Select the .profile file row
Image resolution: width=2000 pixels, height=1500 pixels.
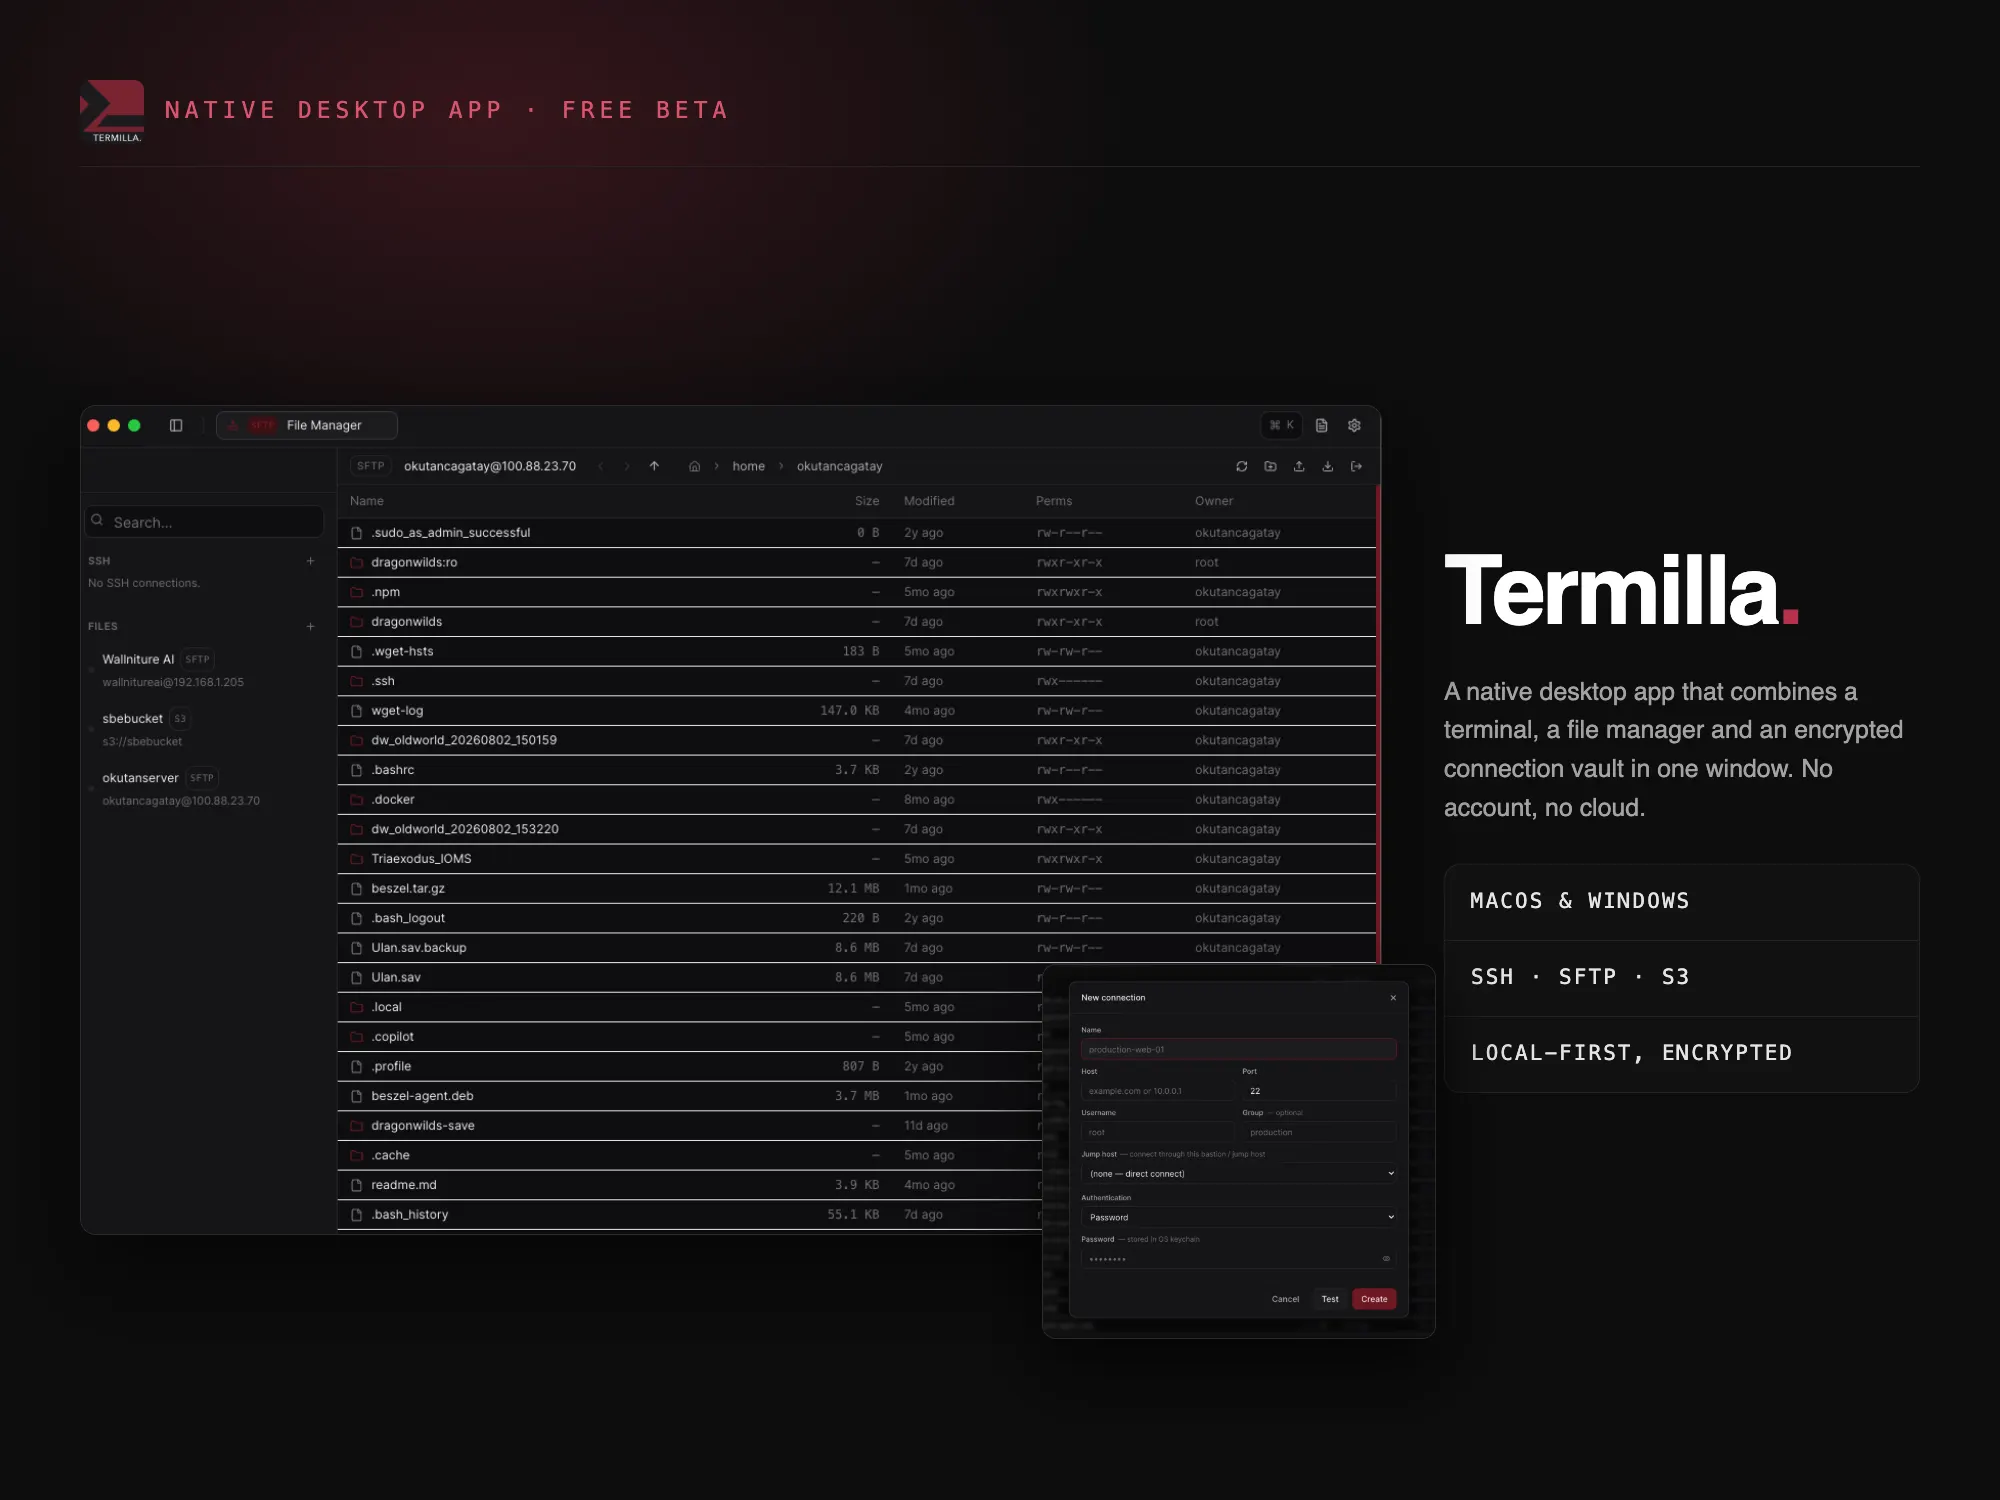coord(690,1066)
